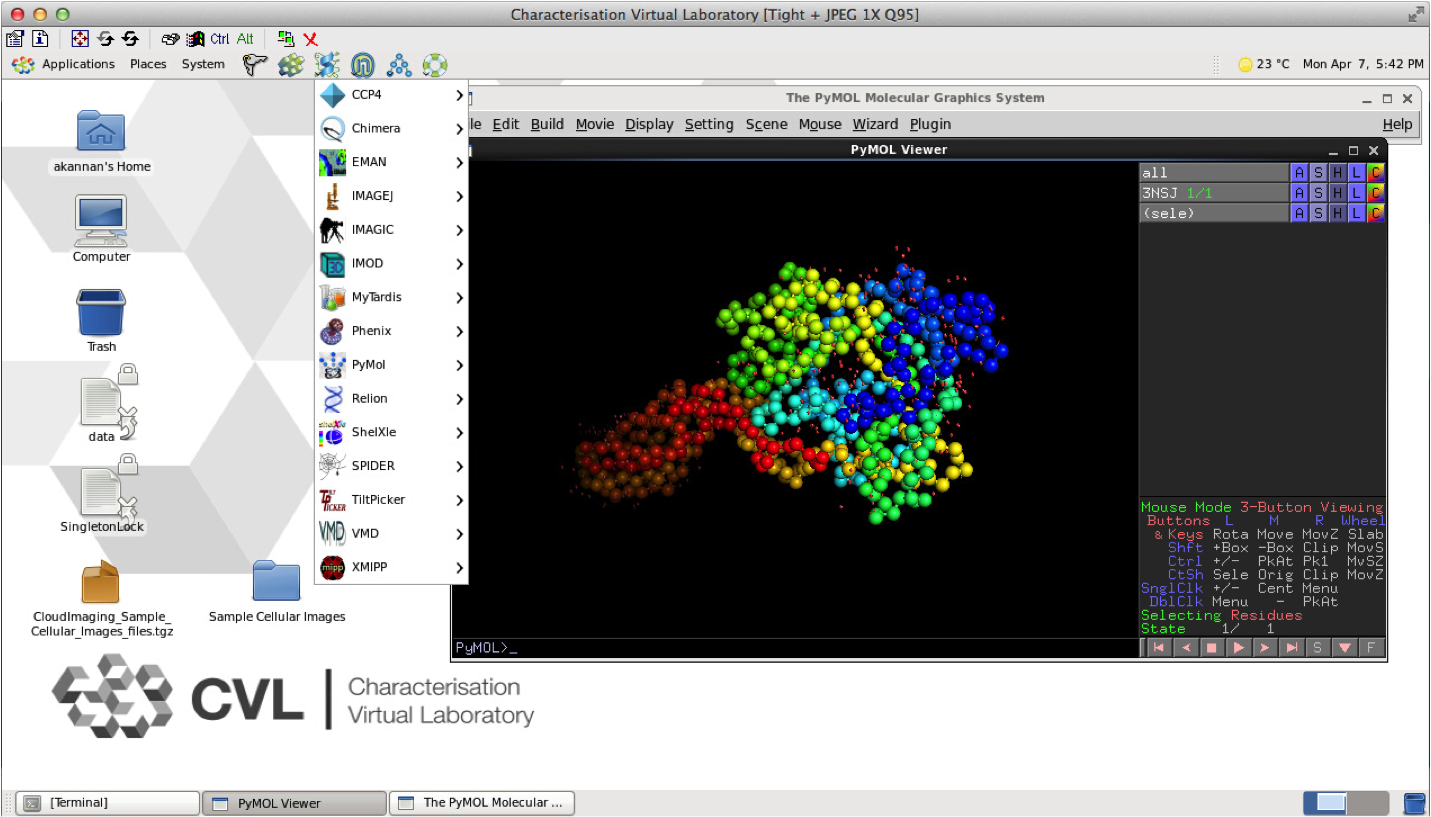The height and width of the screenshot is (817, 1431).
Task: Open the life-ring help launcher in panel
Action: 435,65
